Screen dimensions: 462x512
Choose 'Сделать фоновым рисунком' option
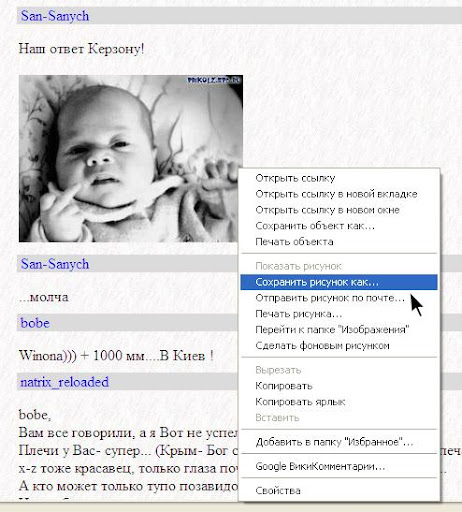[339, 346]
